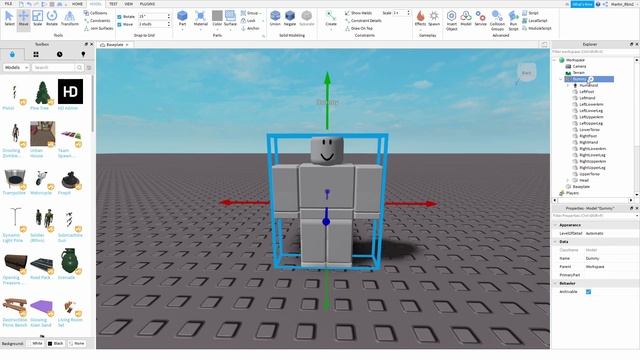
Task: Set Toolbox background to Black swatch
Action: 50,343
